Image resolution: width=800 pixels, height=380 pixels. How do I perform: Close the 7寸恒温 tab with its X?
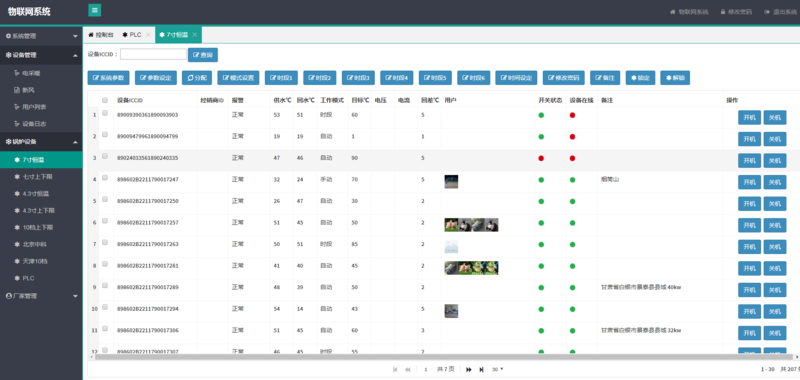194,35
